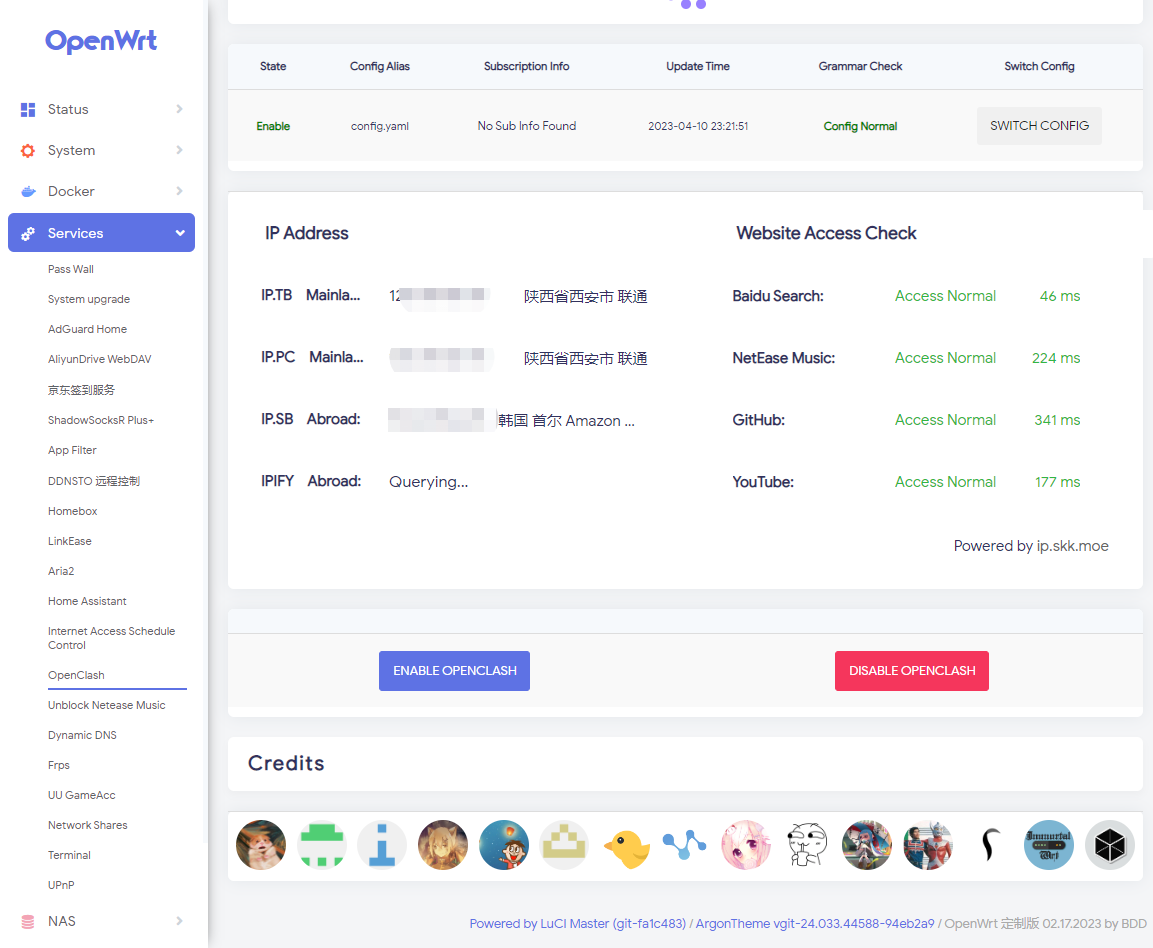The image size is (1153, 948).
Task: Click the Status grid icon in sidebar
Action: tap(28, 110)
